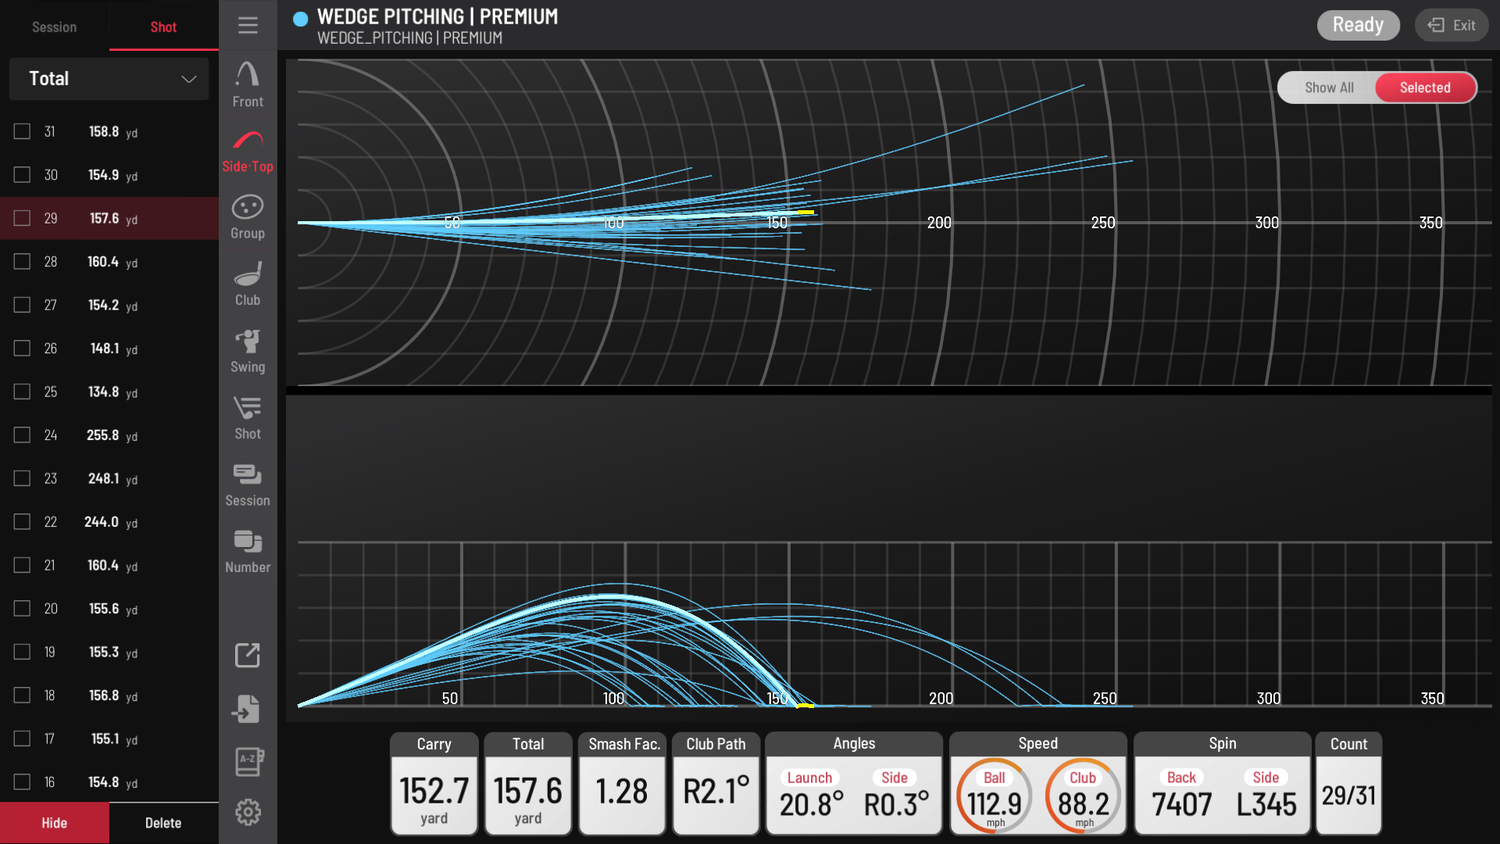Screen dimensions: 1500x844
Task: Click the Hide button
Action: click(54, 823)
